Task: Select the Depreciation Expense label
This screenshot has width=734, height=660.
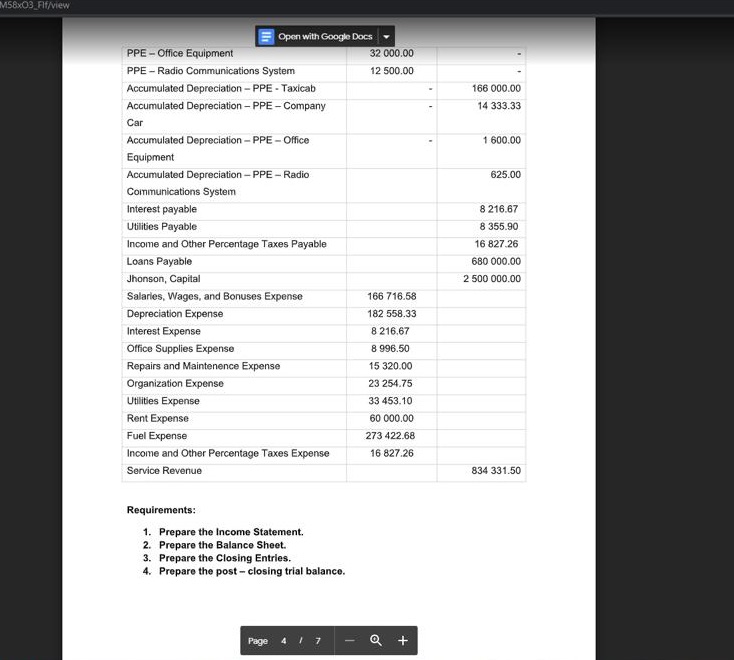Action: tap(175, 314)
